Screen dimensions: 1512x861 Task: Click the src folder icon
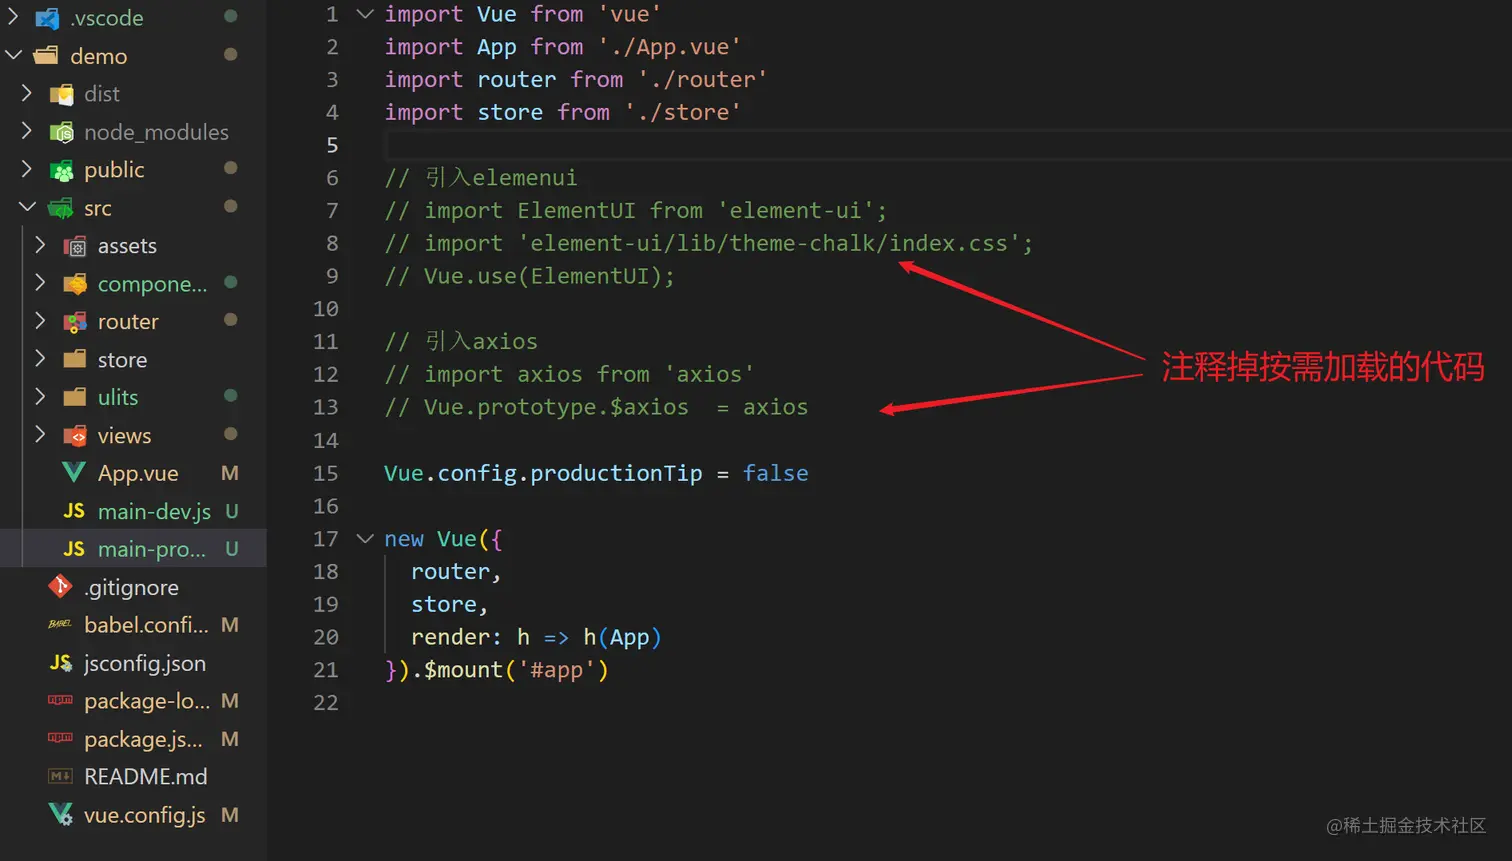pos(61,208)
